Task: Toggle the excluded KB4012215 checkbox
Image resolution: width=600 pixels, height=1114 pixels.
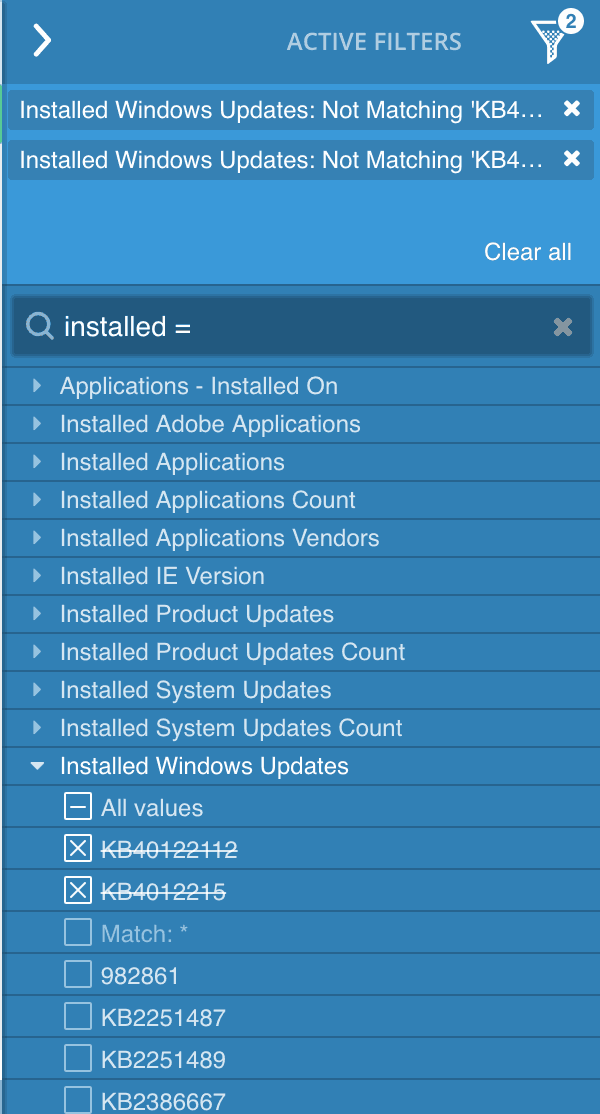Action: (78, 891)
